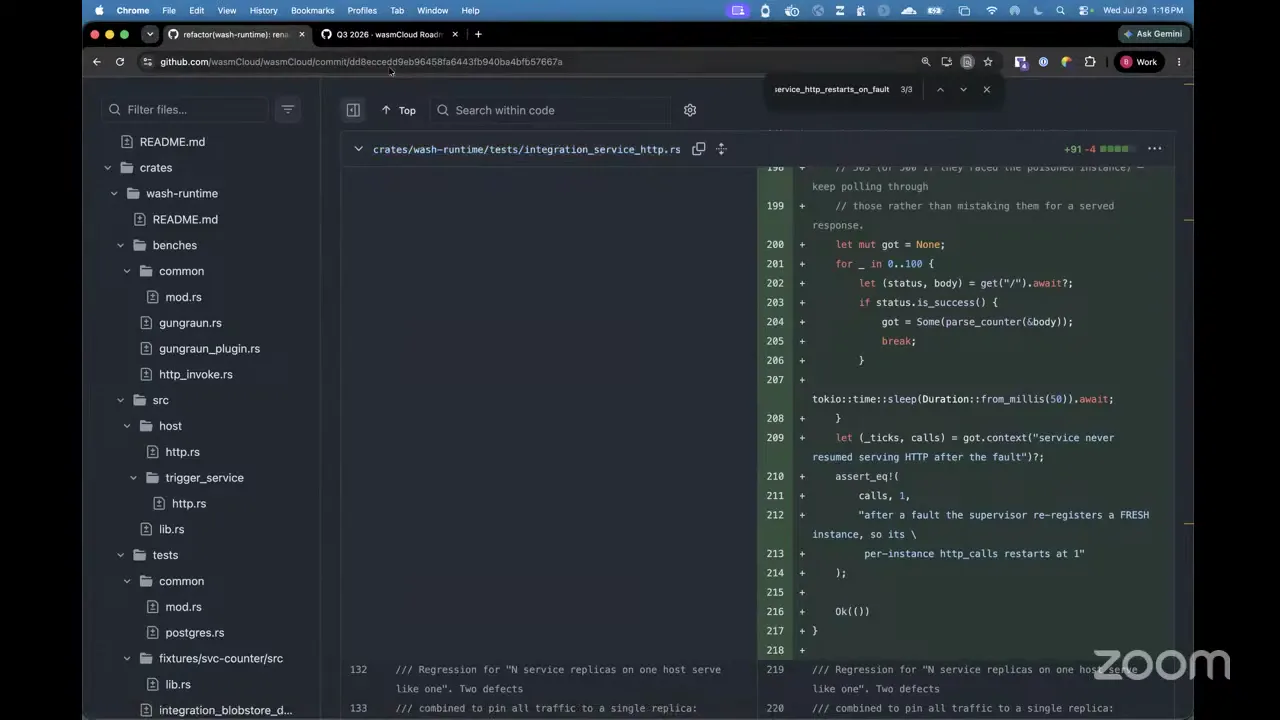Collapse the common folder under benches

point(127,271)
